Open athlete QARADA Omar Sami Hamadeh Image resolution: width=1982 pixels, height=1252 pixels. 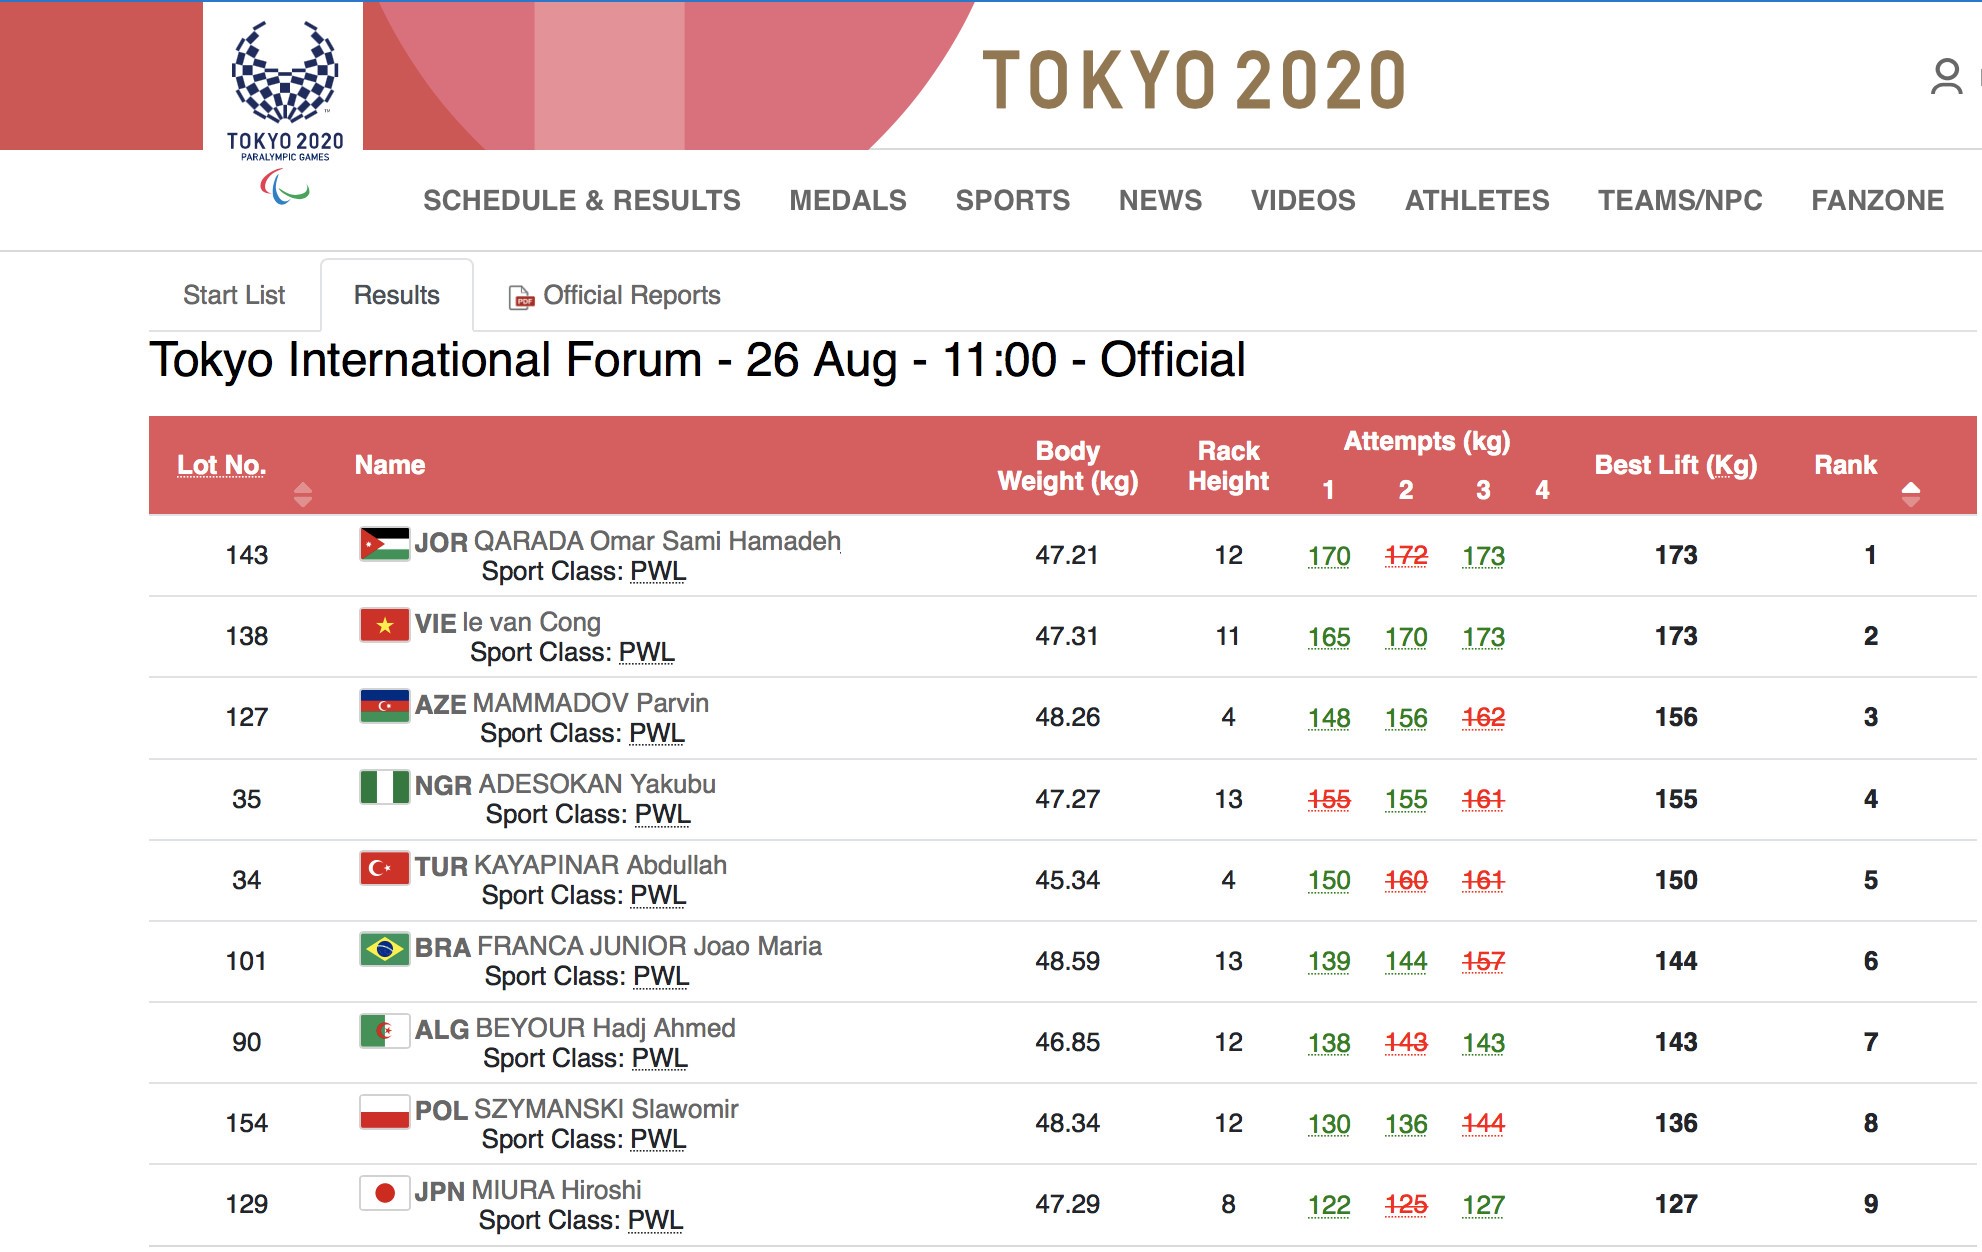(x=656, y=541)
